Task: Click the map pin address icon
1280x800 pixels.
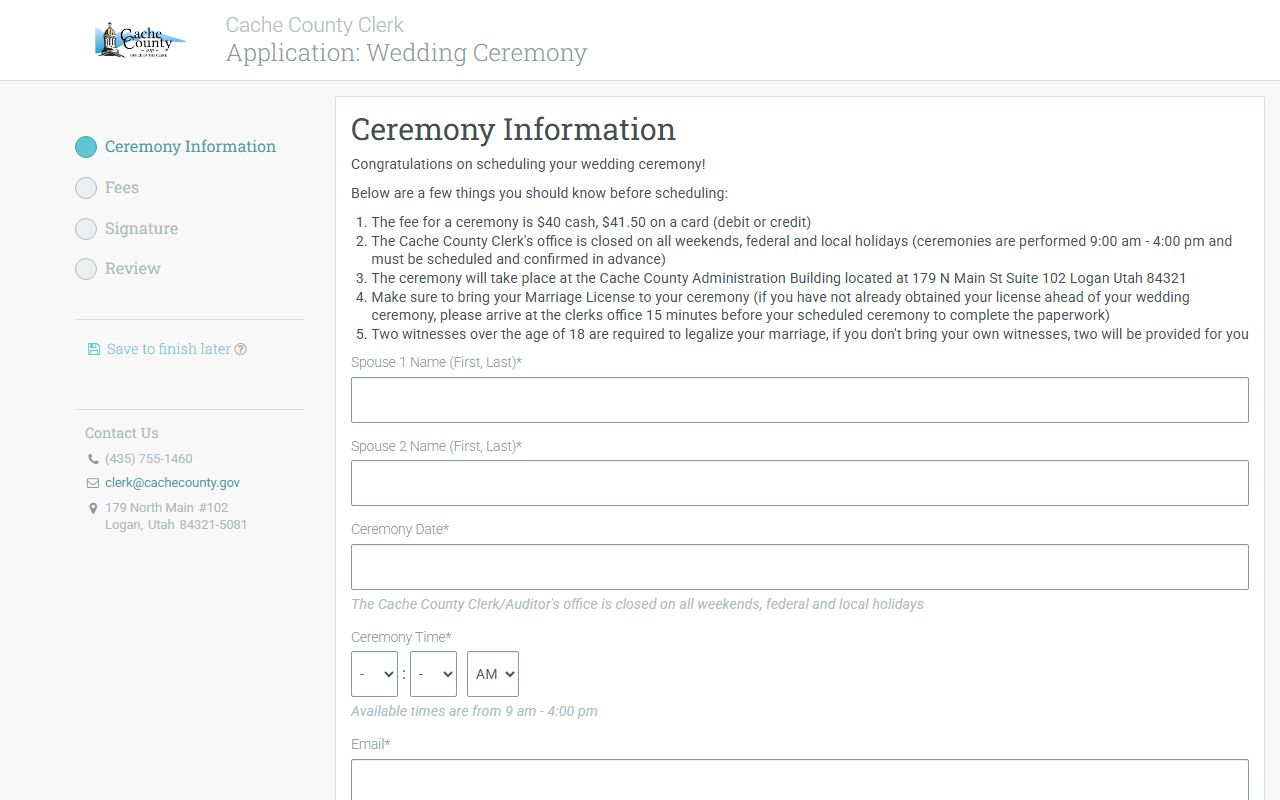Action: (x=93, y=508)
